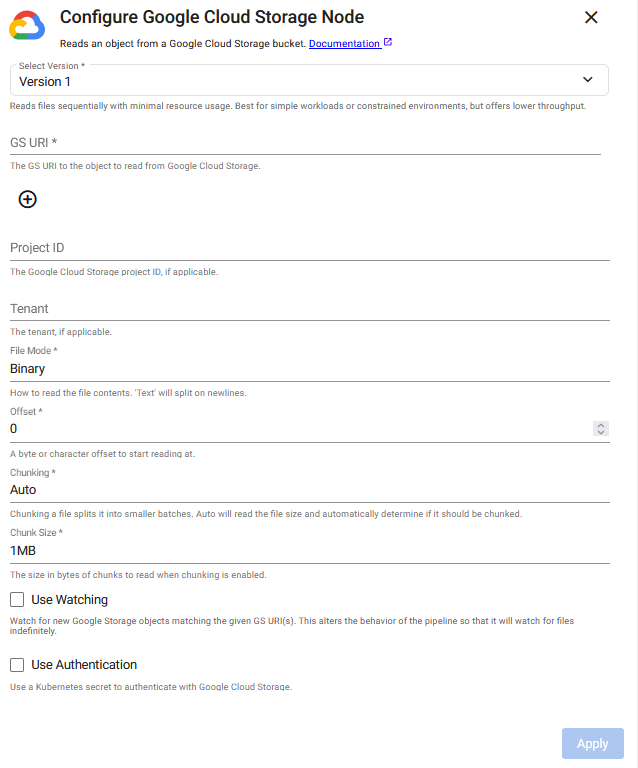The width and height of the screenshot is (638, 768).
Task: Open the Chunking dropdown set to Auto
Action: [309, 490]
